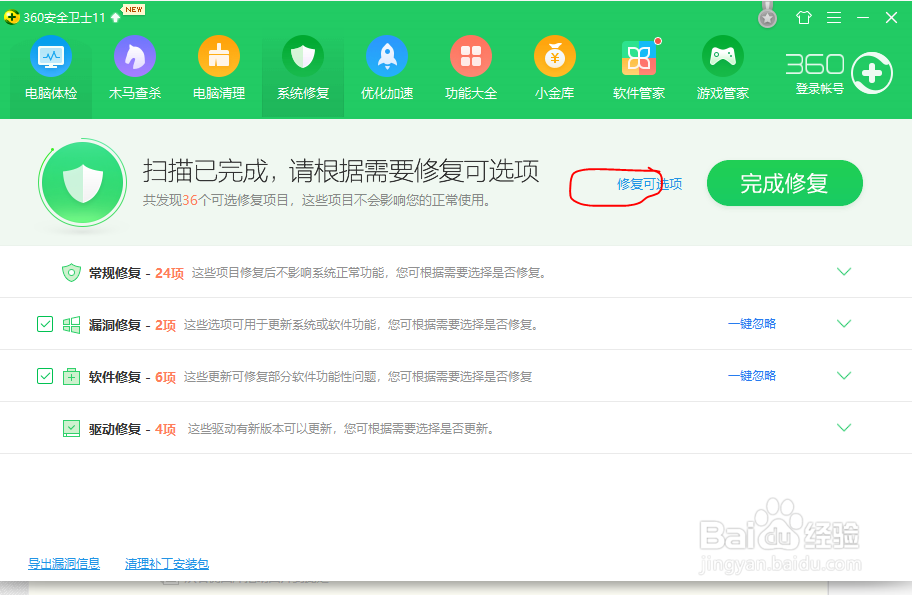Switch to 木马查杀 tab label
Image resolution: width=912 pixels, height=595 pixels.
[x=135, y=93]
